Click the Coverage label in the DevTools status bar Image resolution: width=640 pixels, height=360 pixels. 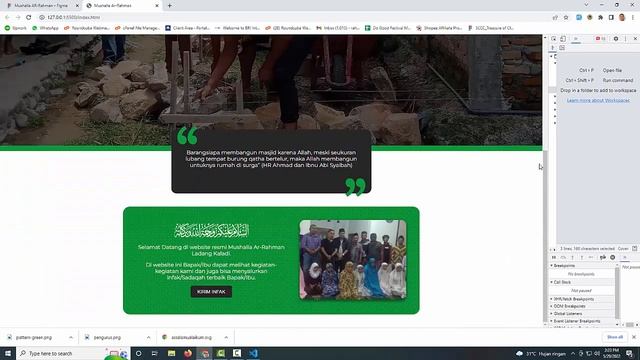pyautogui.click(x=623, y=249)
